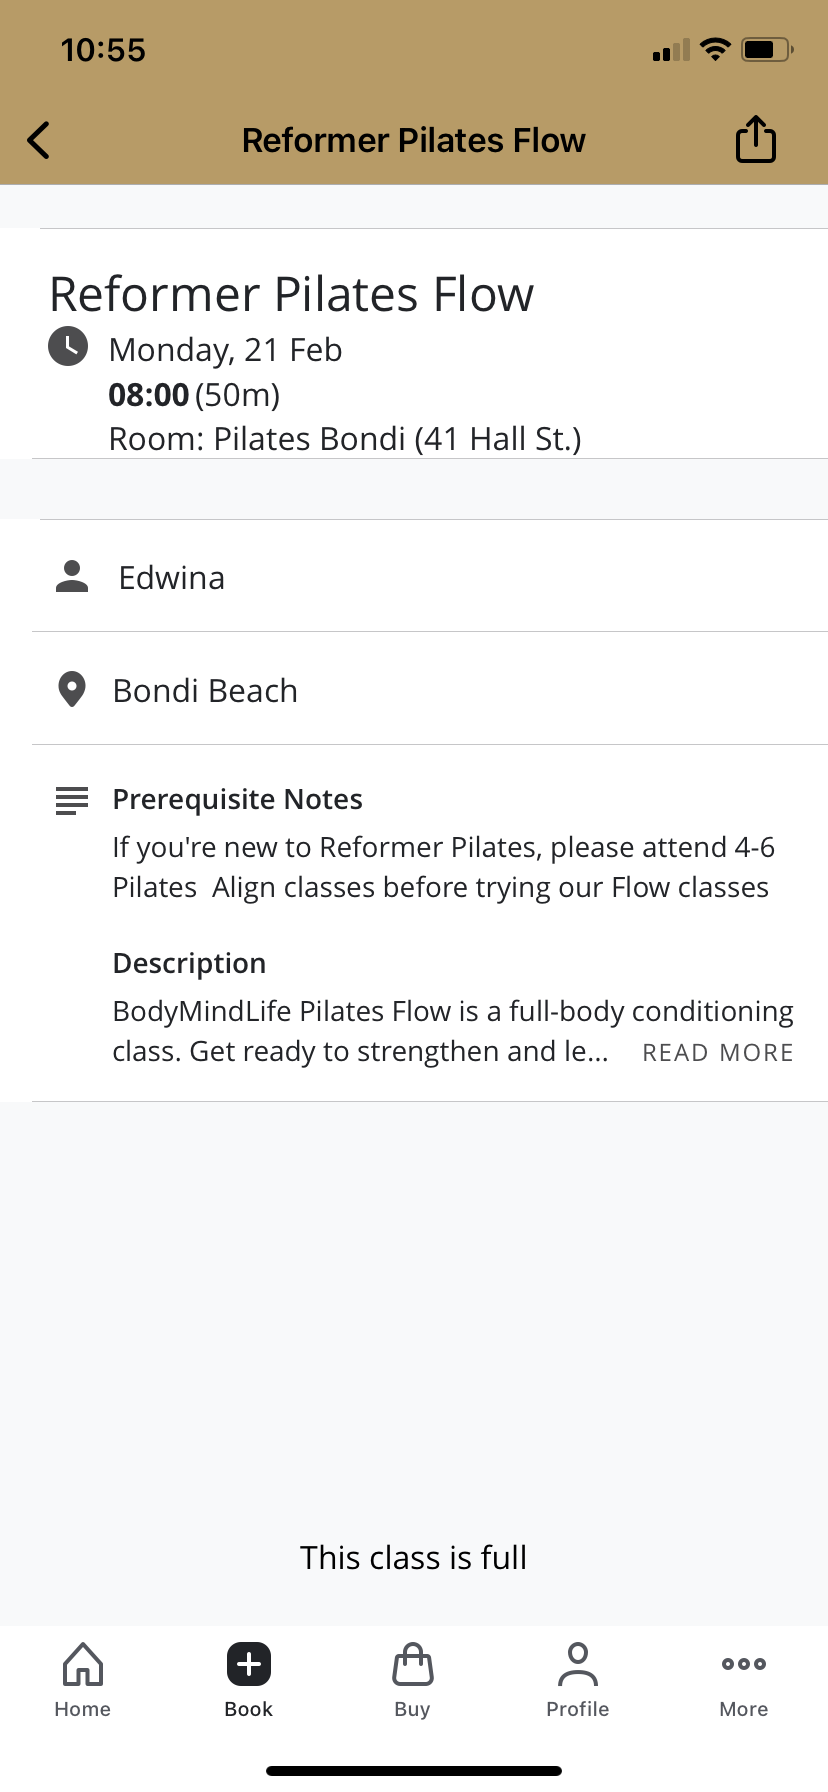Viewport: 828px width, 1792px height.
Task: Tap the person icon next to Edwina
Action: (72, 577)
